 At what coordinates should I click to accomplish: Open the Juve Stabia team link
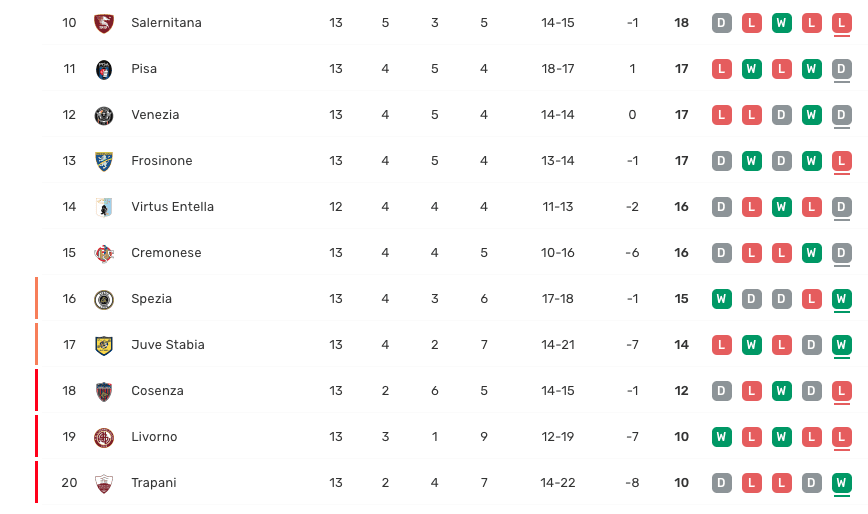[168, 345]
